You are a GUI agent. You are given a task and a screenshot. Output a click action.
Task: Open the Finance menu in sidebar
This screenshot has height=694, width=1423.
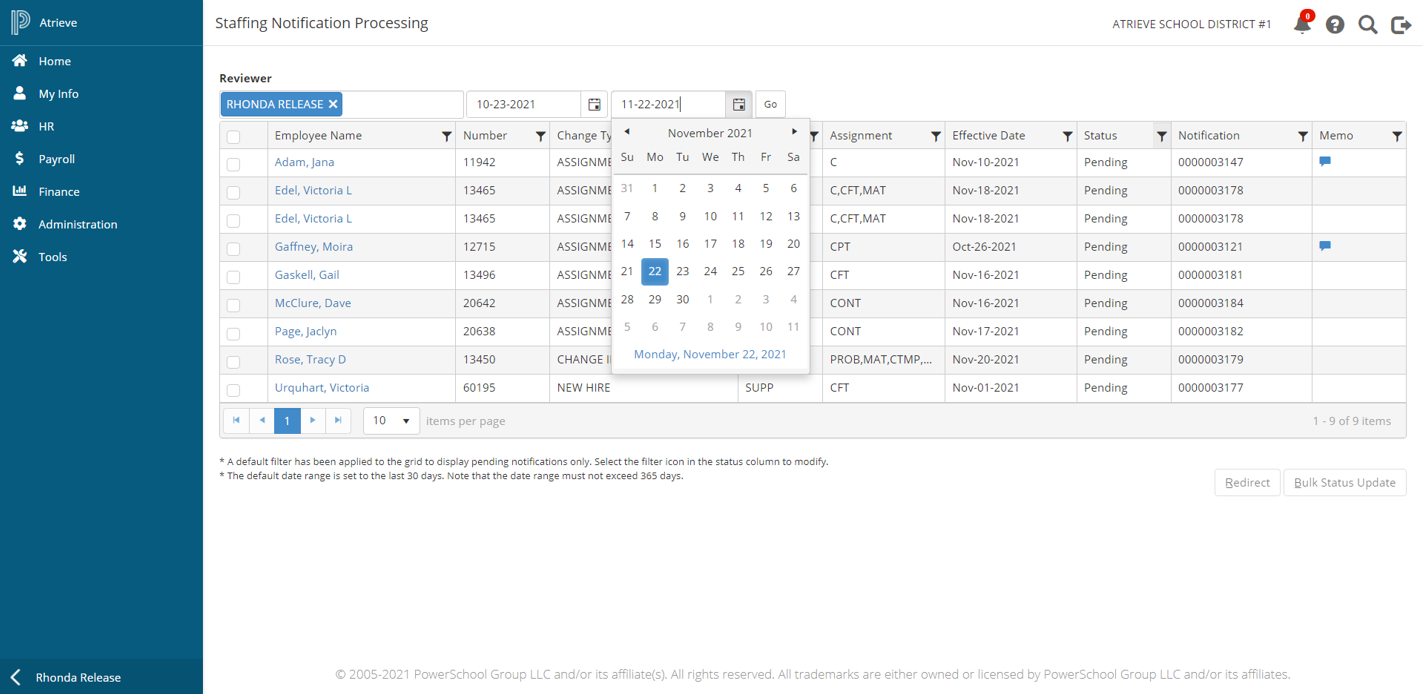pos(58,192)
